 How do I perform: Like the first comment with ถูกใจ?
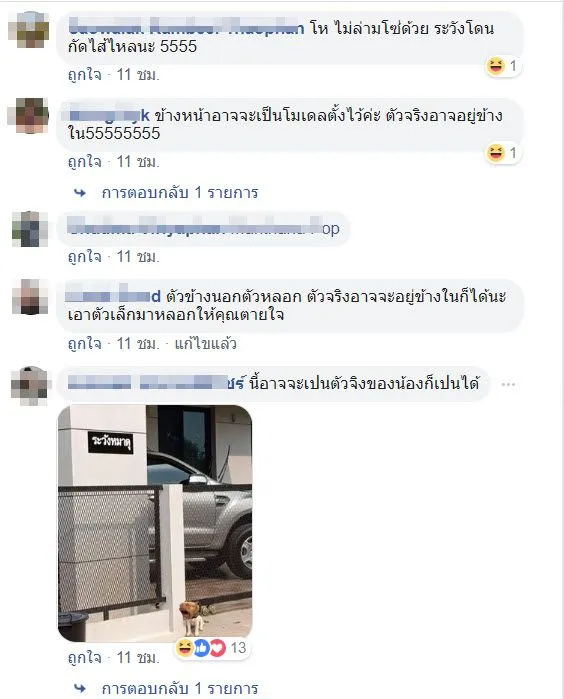click(x=85, y=75)
